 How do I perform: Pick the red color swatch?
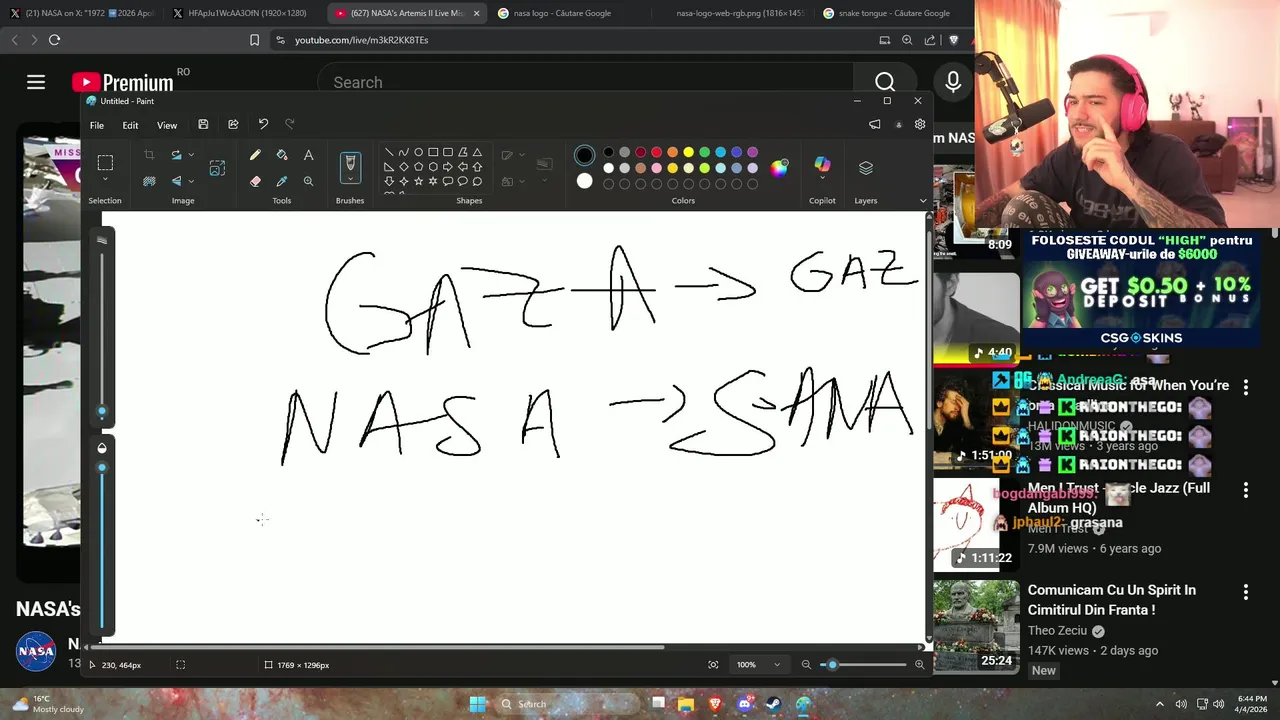pos(656,152)
